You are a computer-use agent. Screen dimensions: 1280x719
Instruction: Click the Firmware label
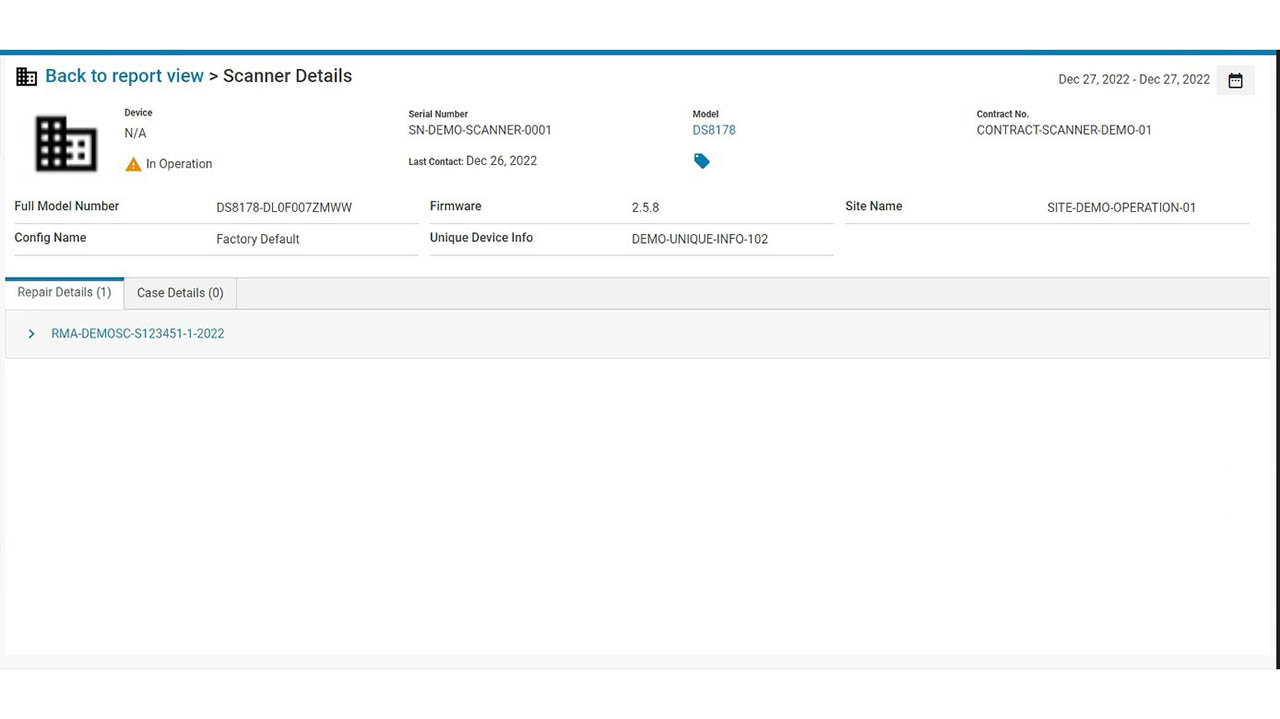point(456,206)
